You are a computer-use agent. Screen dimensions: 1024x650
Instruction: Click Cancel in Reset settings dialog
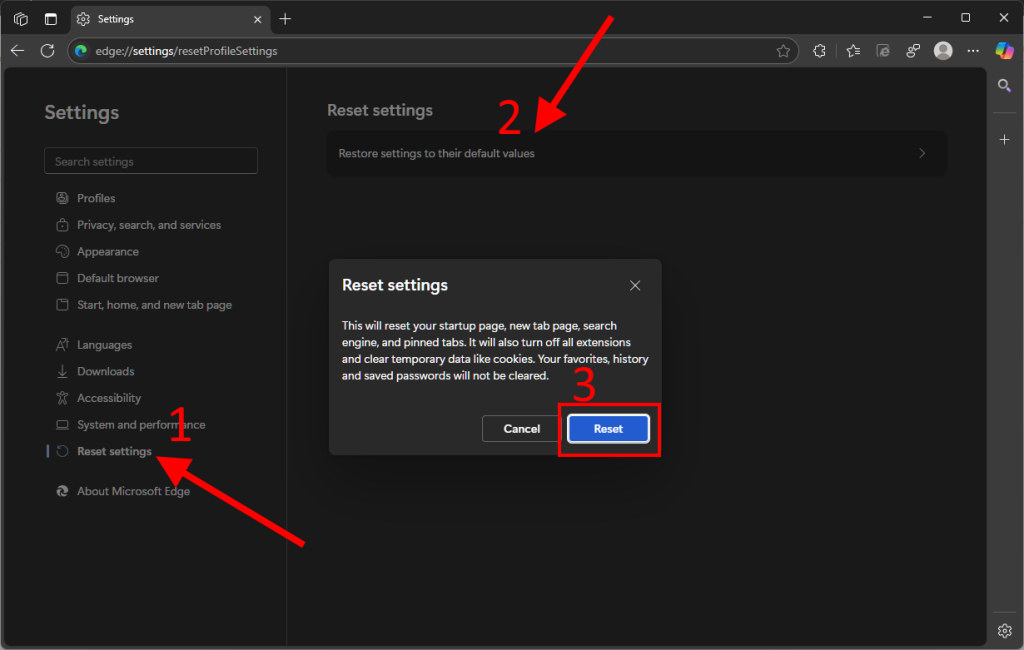tap(521, 429)
